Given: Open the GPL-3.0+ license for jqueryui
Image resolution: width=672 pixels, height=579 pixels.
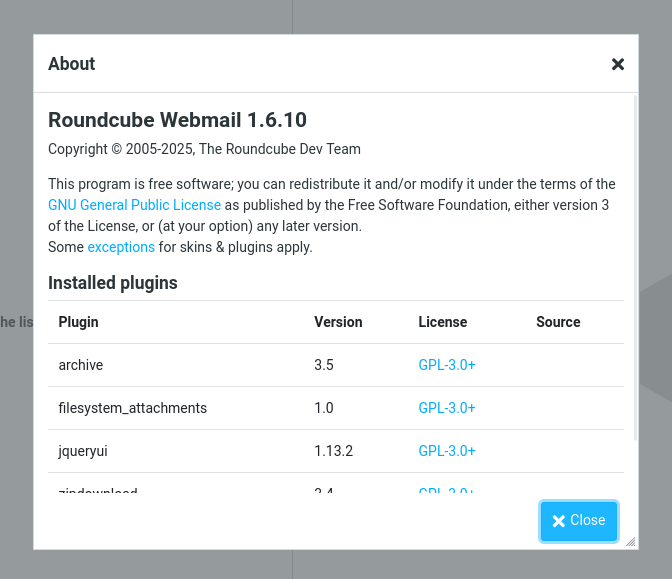Looking at the screenshot, I should 446,451.
